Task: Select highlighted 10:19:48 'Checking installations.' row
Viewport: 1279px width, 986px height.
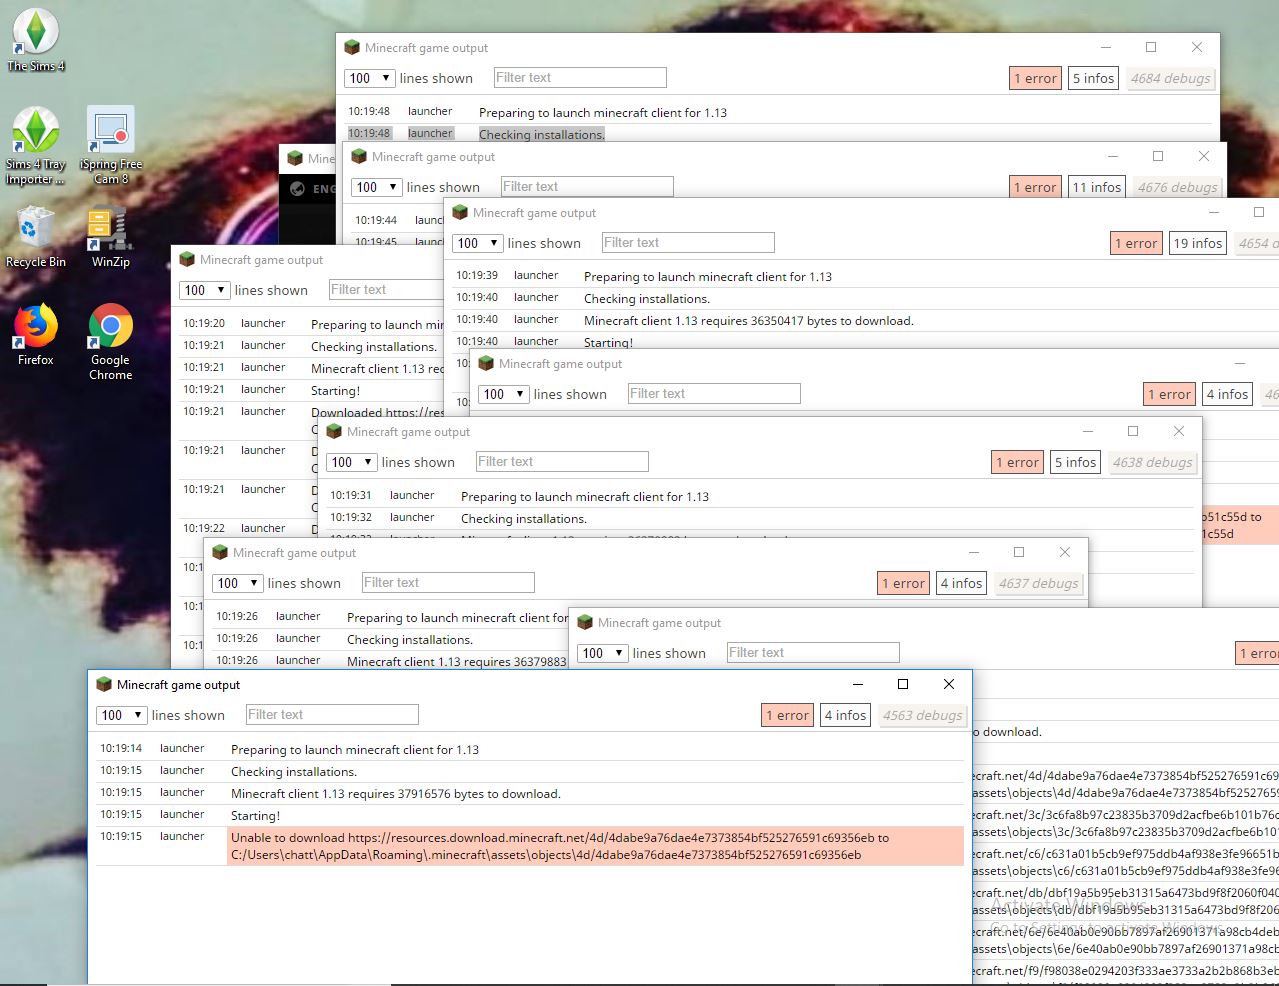Action: point(778,134)
